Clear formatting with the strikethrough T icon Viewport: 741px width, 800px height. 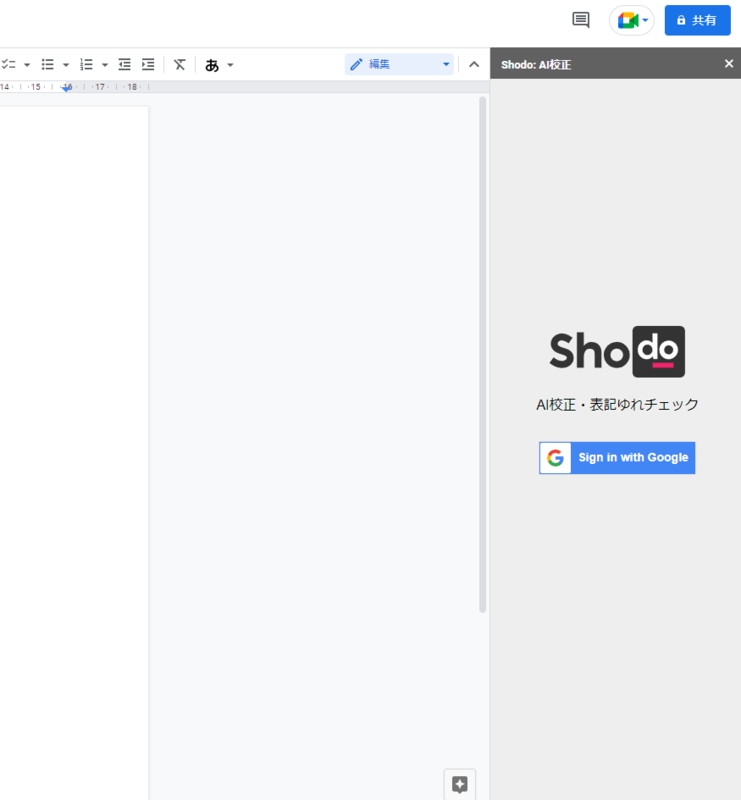pos(180,64)
